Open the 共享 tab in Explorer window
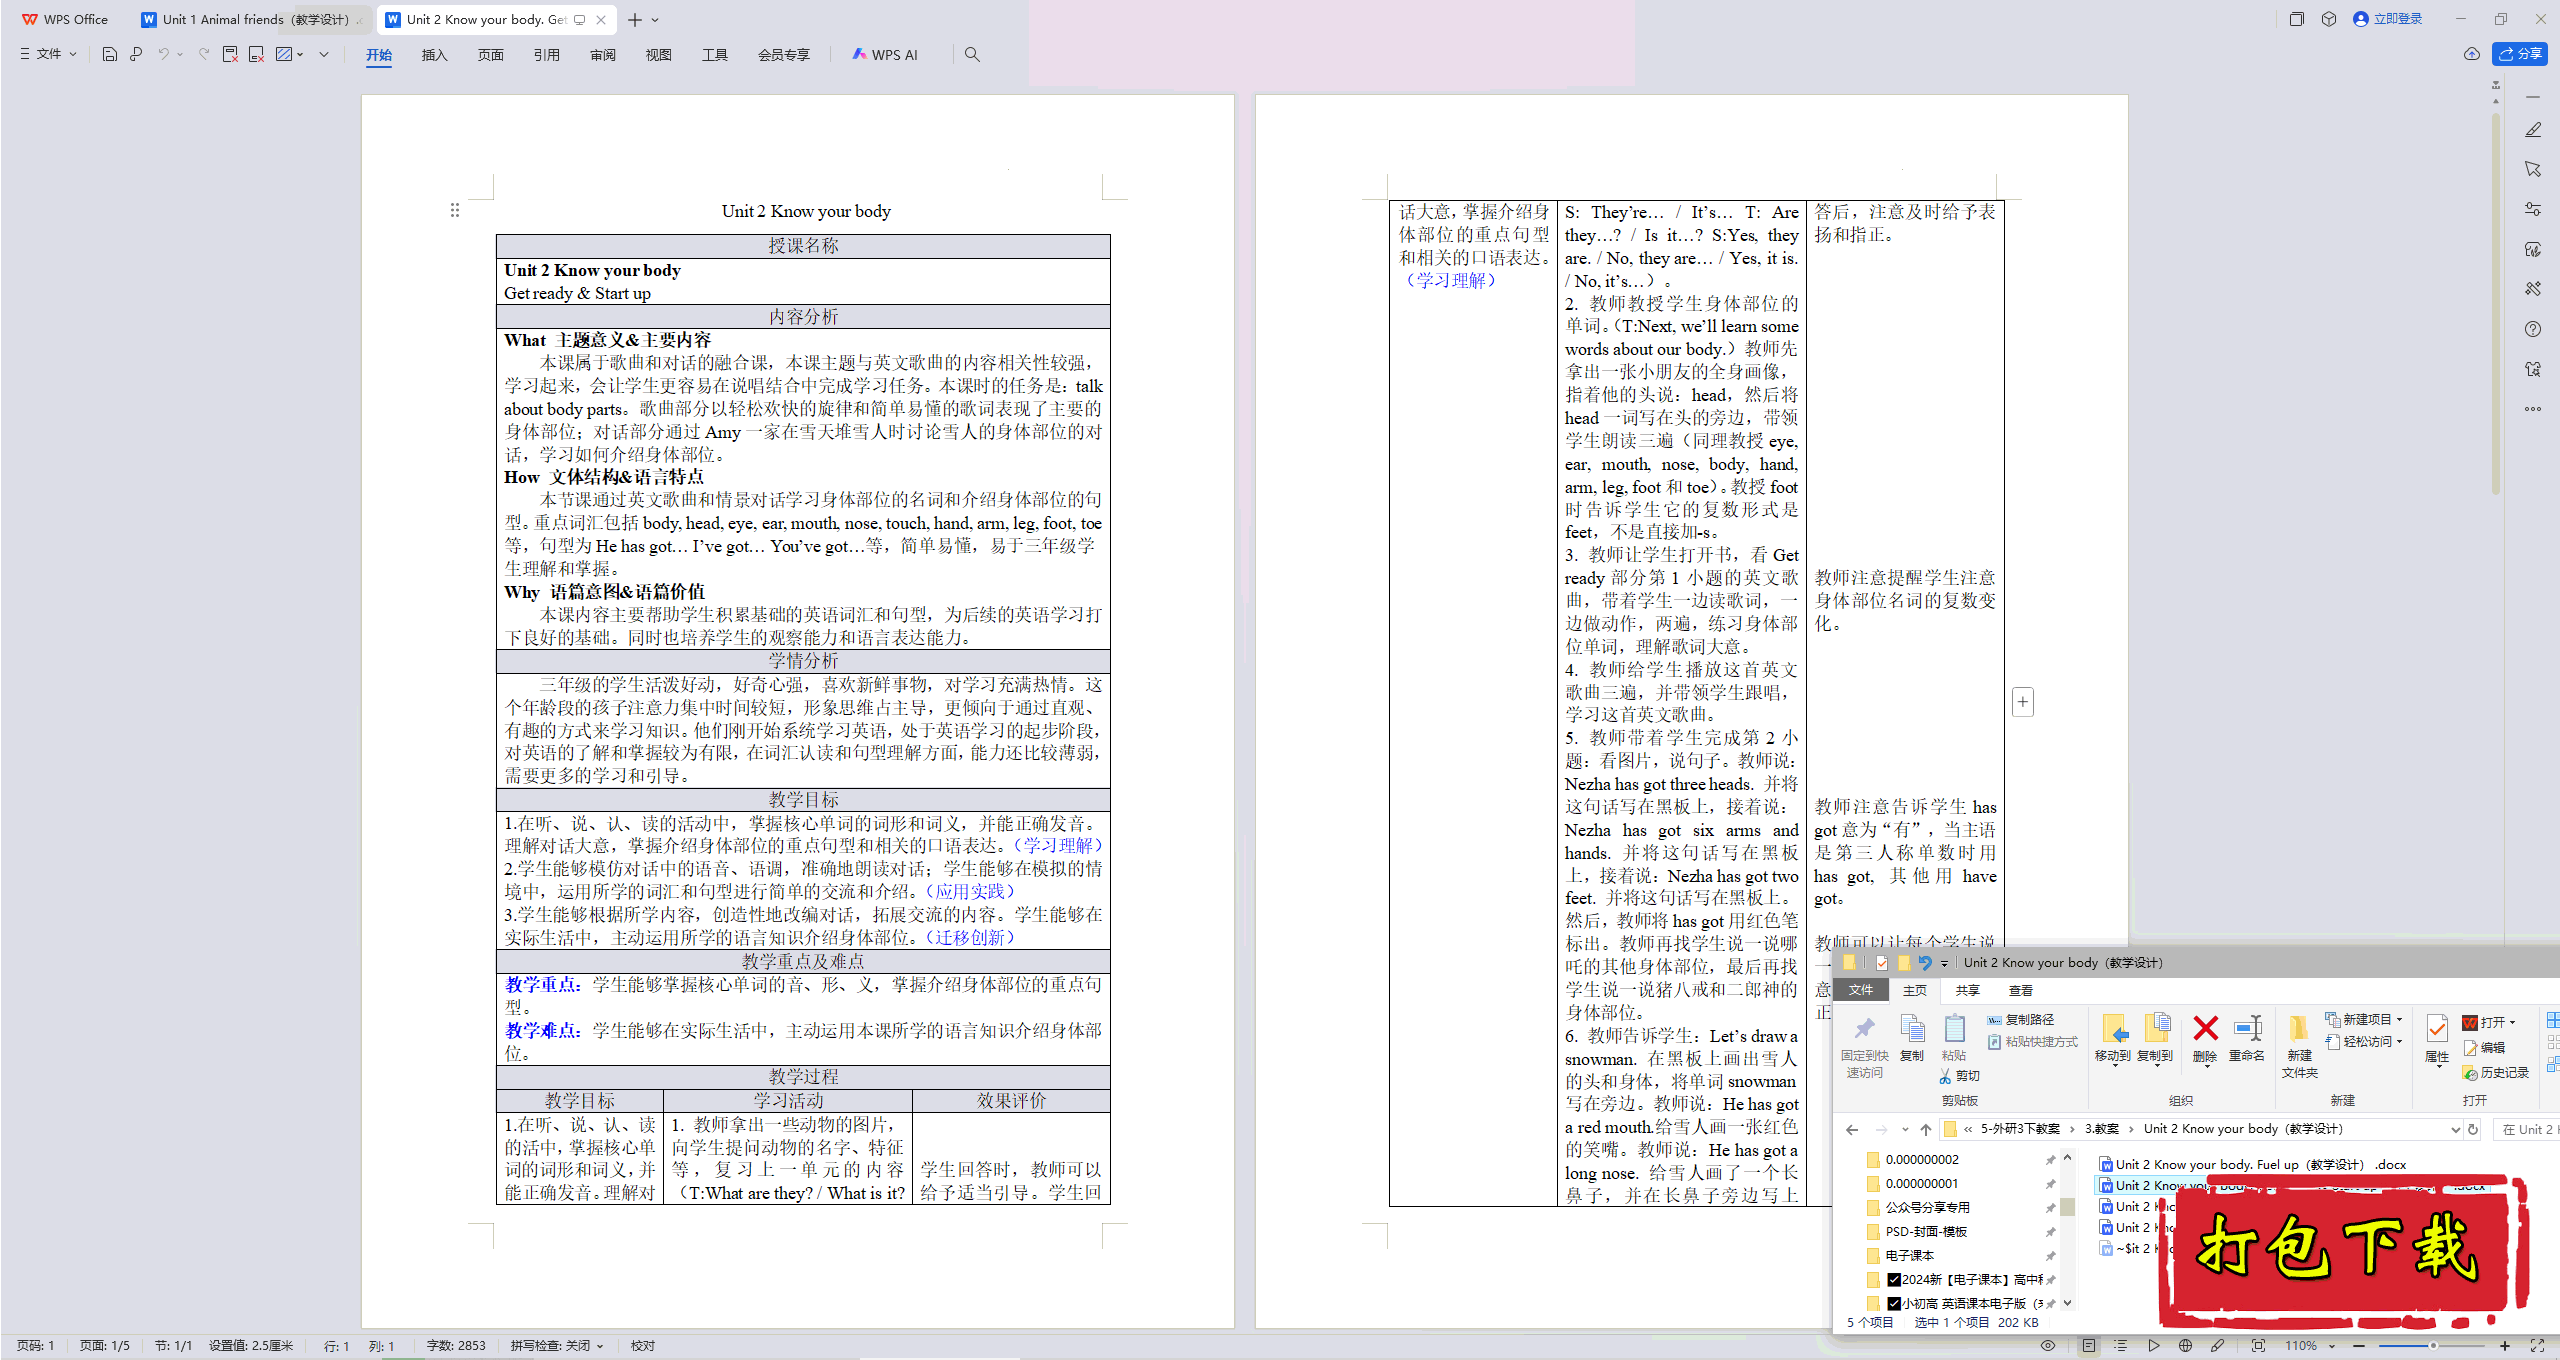 1968,990
